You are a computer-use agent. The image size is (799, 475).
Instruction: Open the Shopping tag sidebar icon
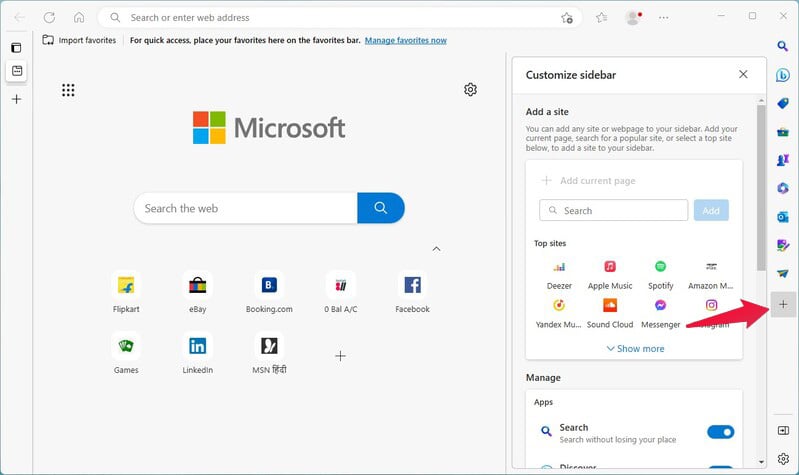tap(783, 103)
